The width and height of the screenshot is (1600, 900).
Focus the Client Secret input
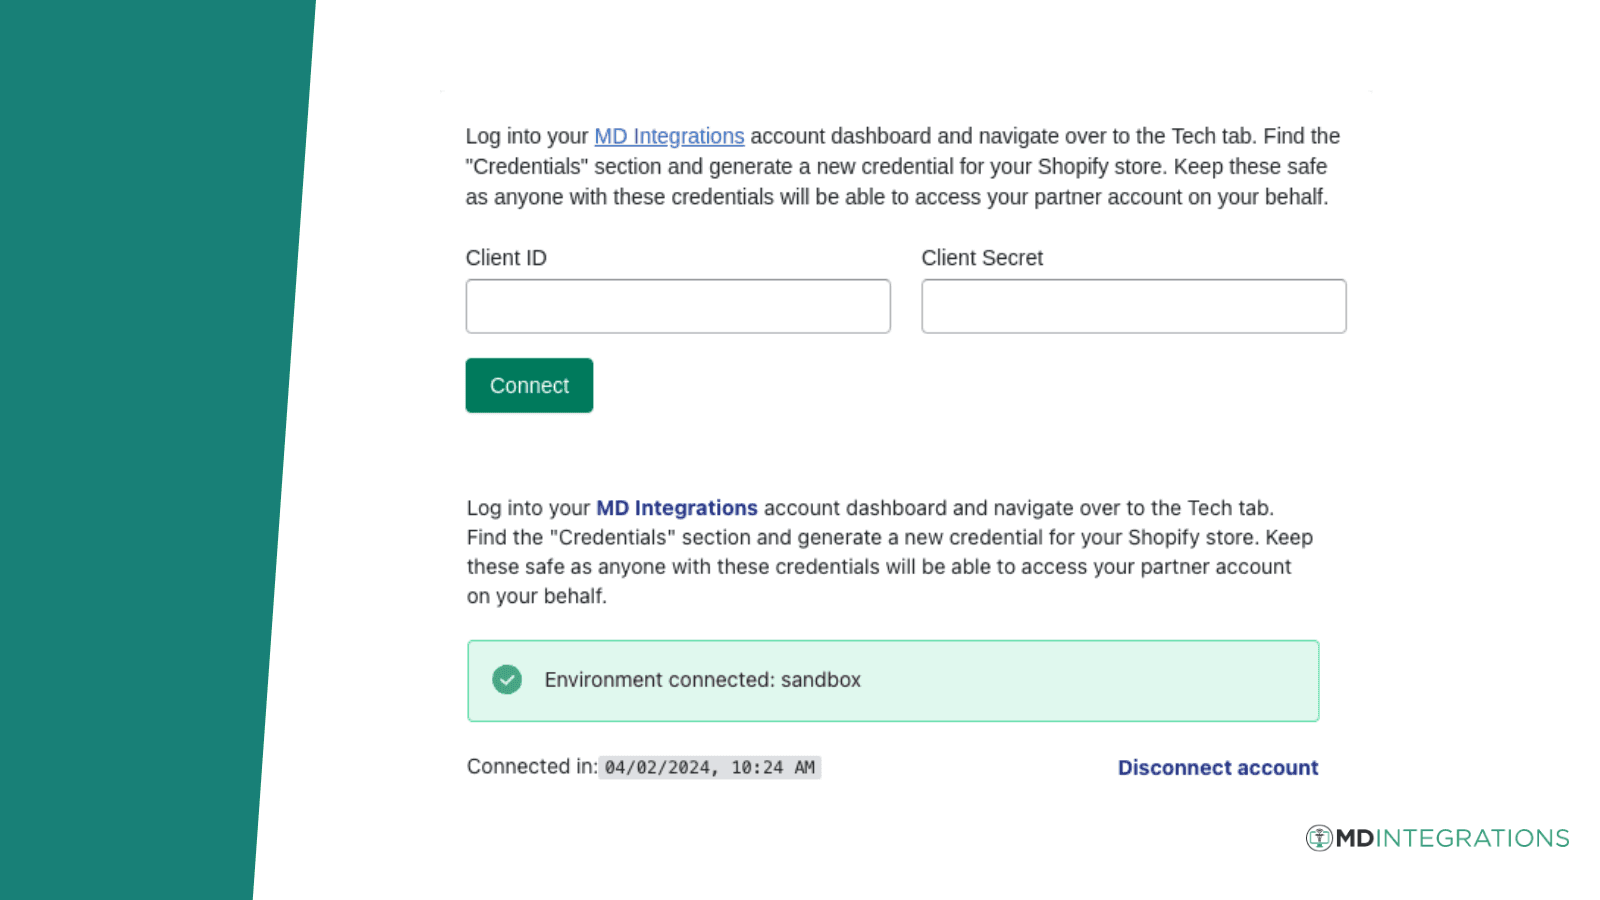1133,306
